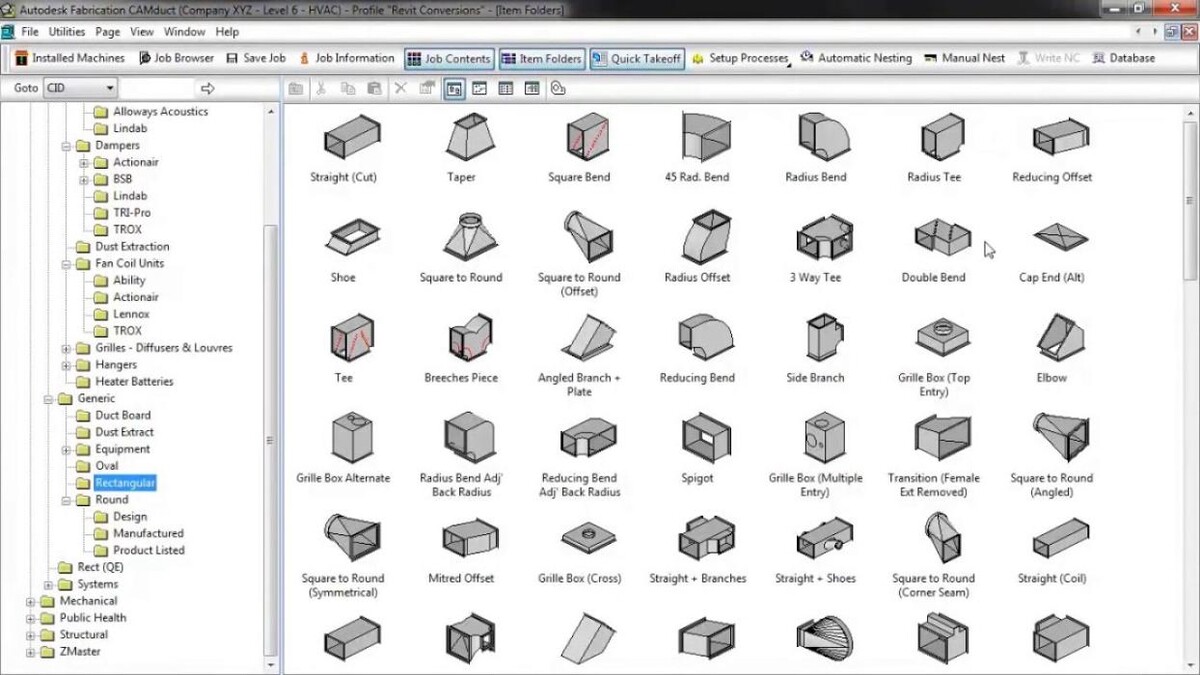1200x675 pixels.
Task: Toggle the Item Folders panel
Action: tap(541, 59)
